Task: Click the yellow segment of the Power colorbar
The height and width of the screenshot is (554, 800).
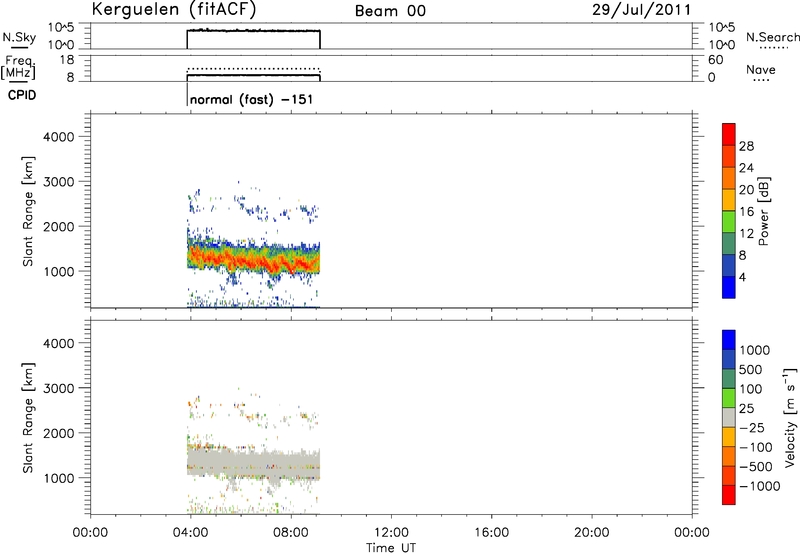Action: coord(729,200)
